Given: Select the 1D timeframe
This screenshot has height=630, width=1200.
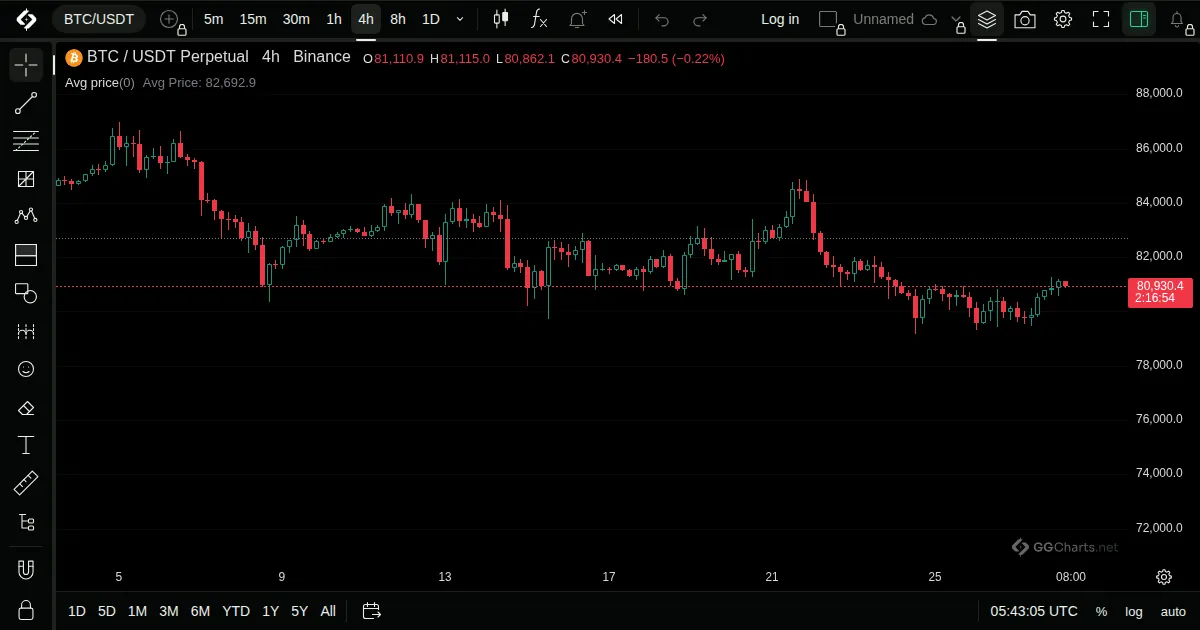Looking at the screenshot, I should [x=430, y=19].
